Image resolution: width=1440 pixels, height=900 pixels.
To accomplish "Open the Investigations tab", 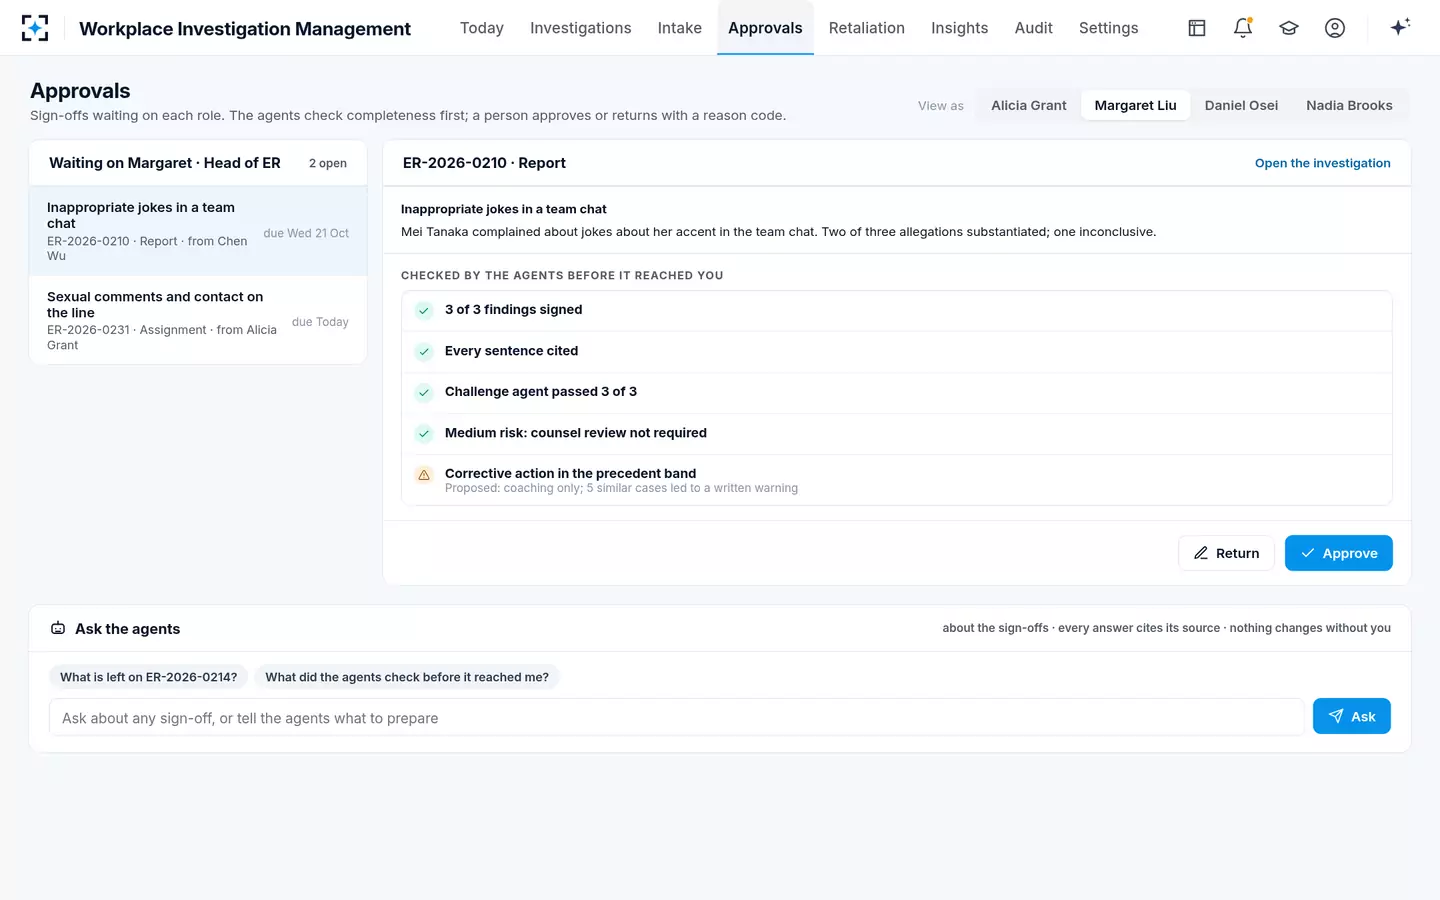I will click(581, 28).
